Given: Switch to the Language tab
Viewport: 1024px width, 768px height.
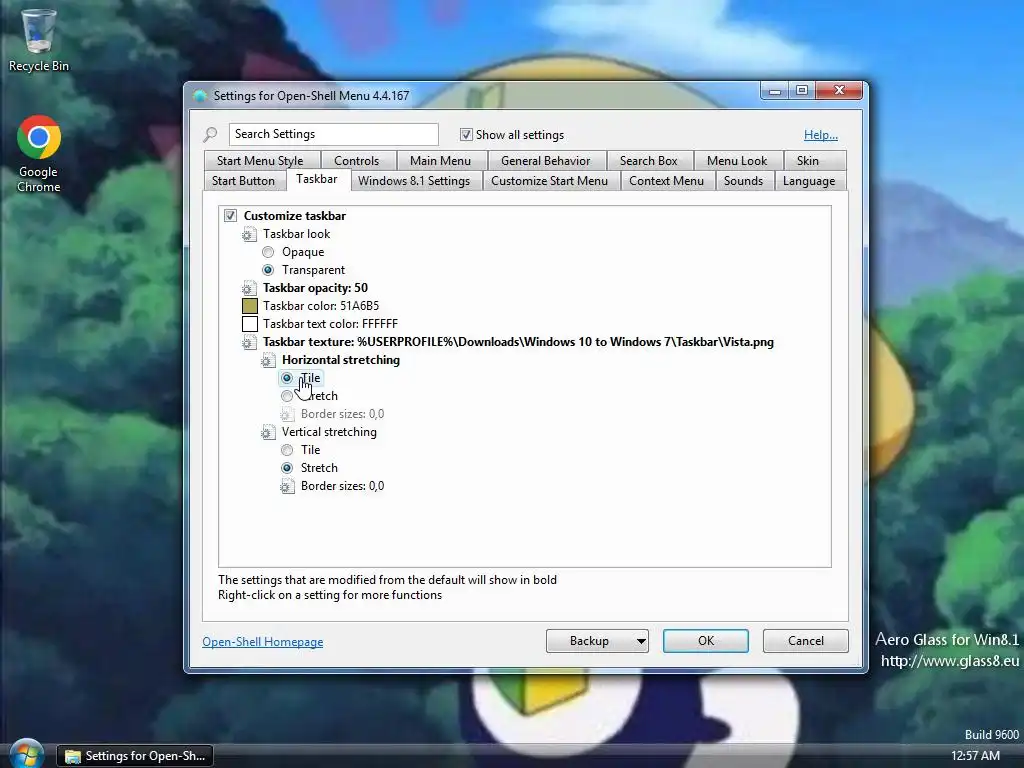Looking at the screenshot, I should (808, 181).
